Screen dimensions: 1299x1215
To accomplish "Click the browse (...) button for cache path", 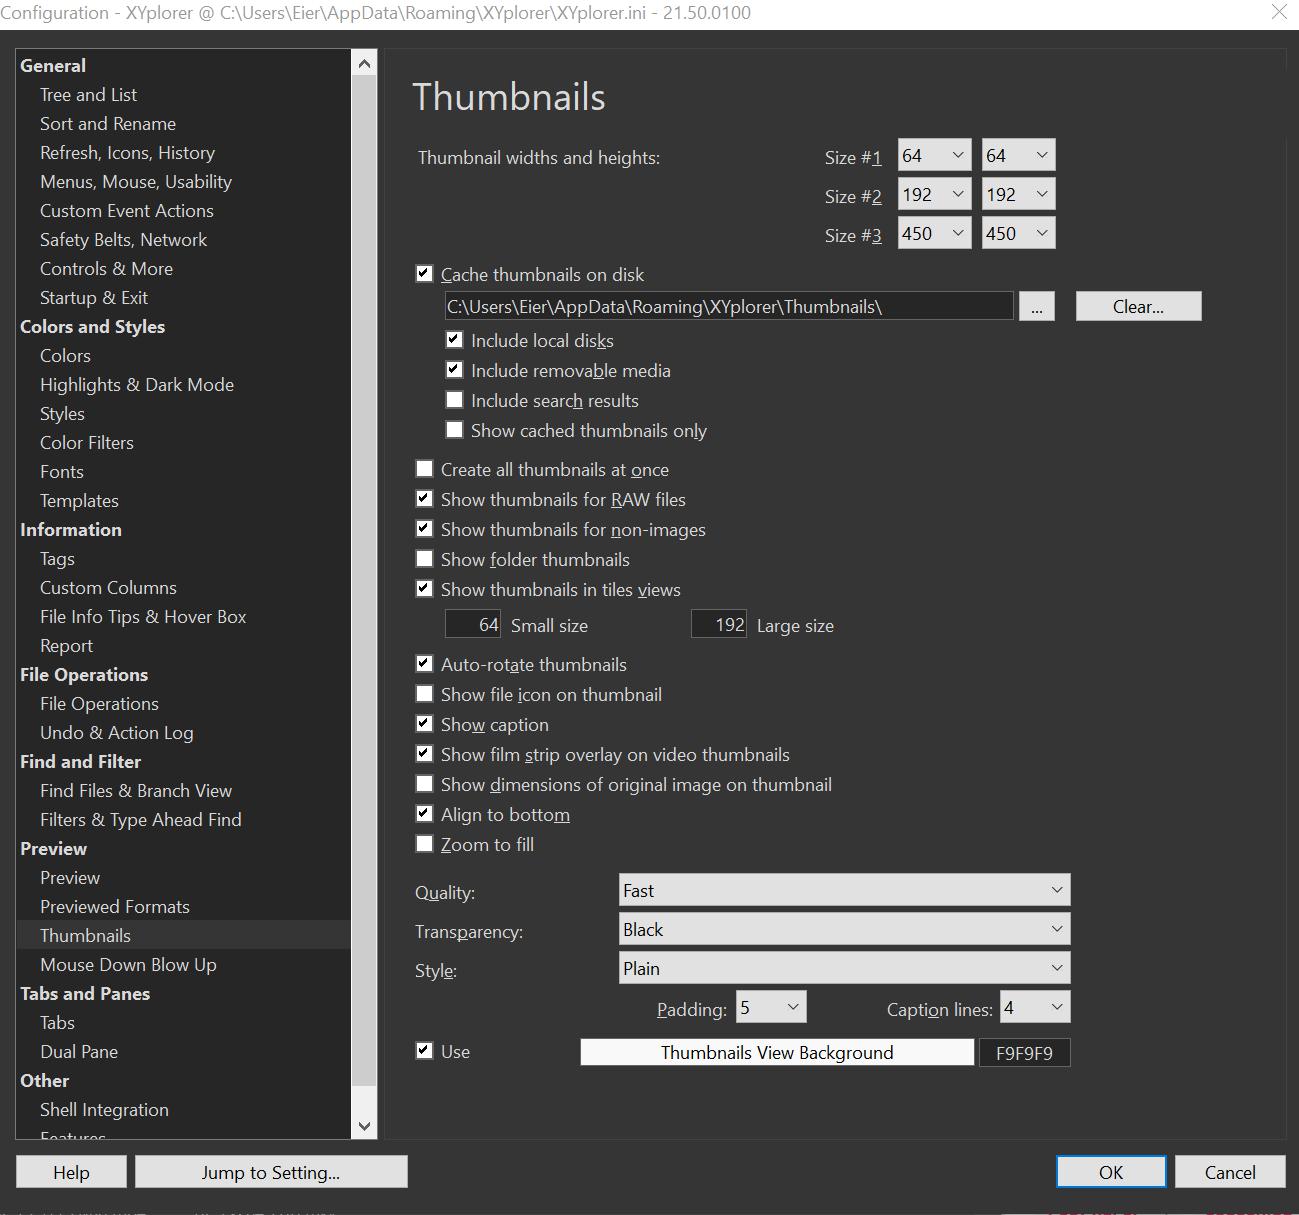I will coord(1036,307).
